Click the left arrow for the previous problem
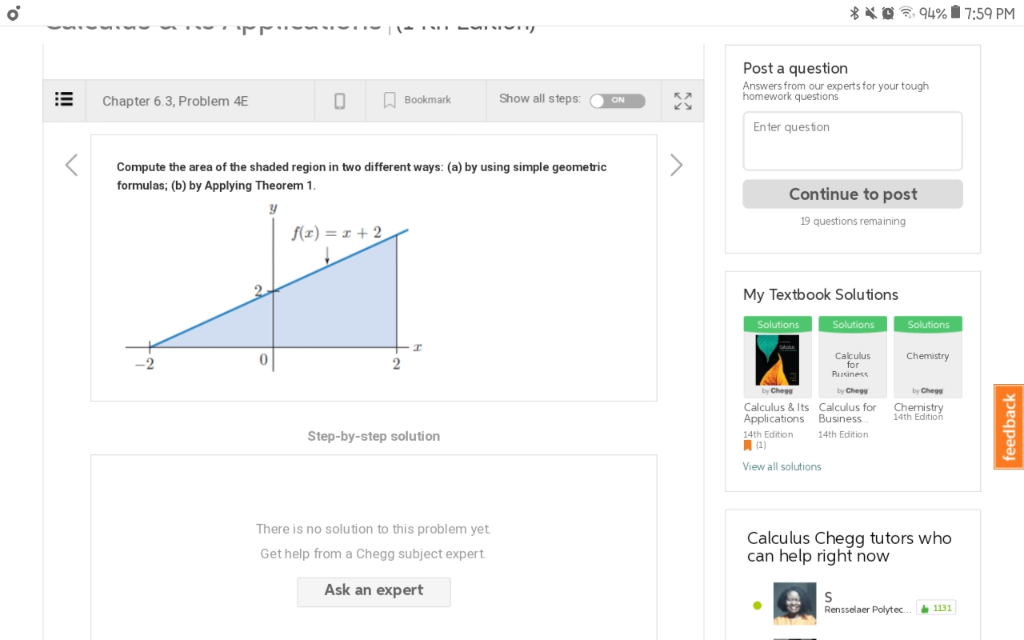The image size is (1024, 640). pos(70,165)
